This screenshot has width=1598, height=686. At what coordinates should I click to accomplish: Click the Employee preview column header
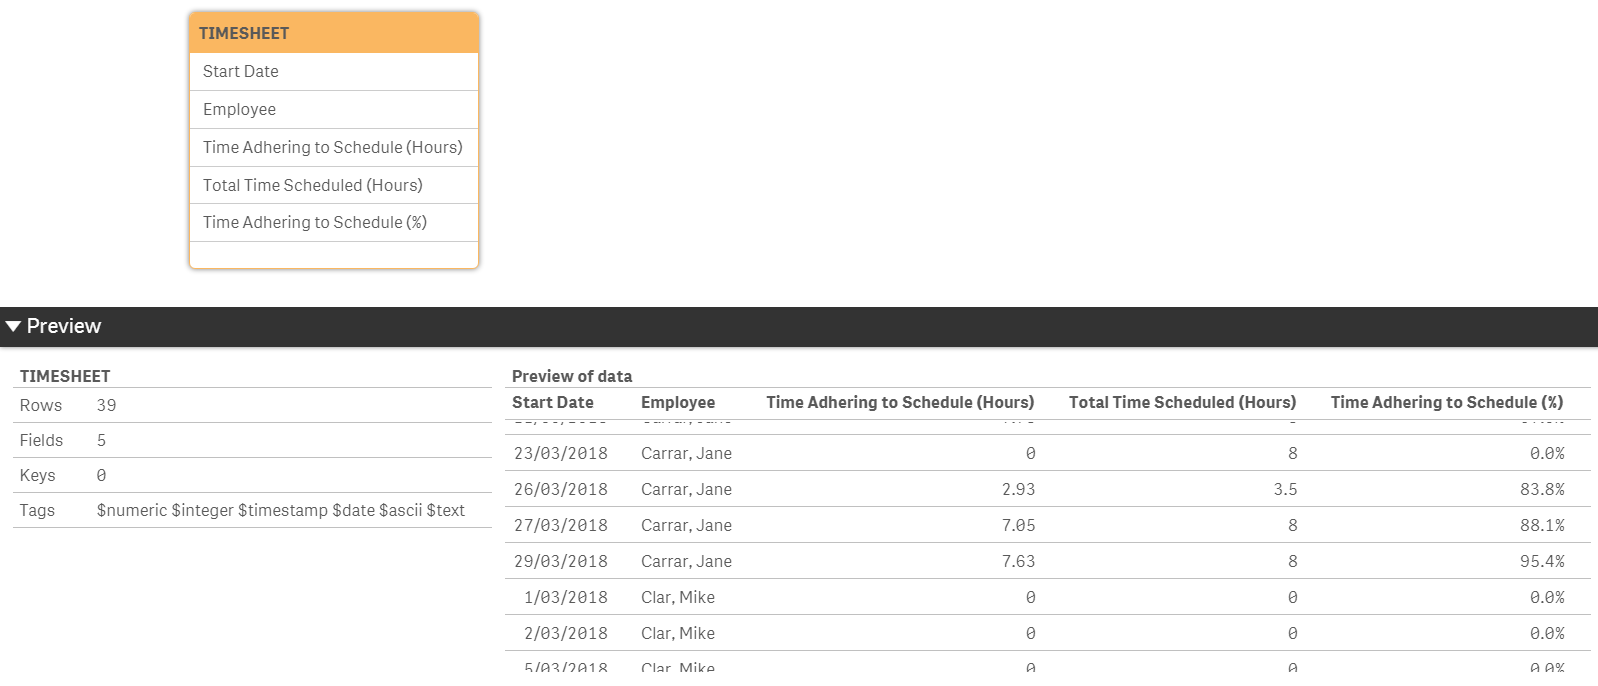pos(678,402)
